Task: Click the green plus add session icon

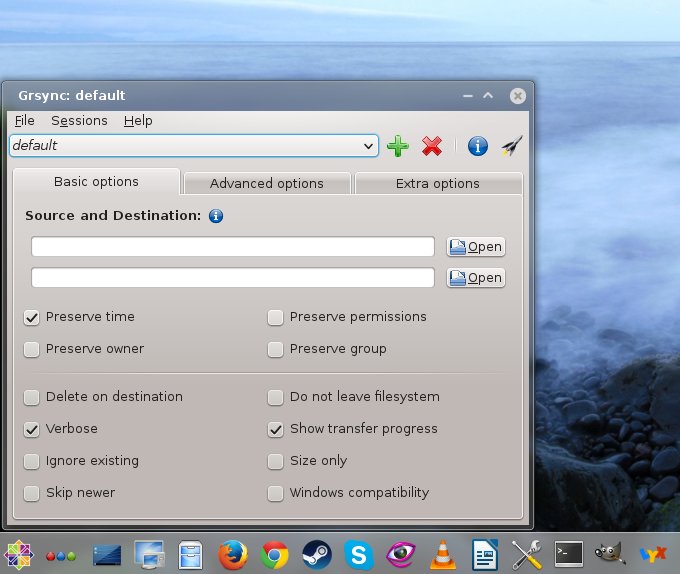Action: (398, 146)
